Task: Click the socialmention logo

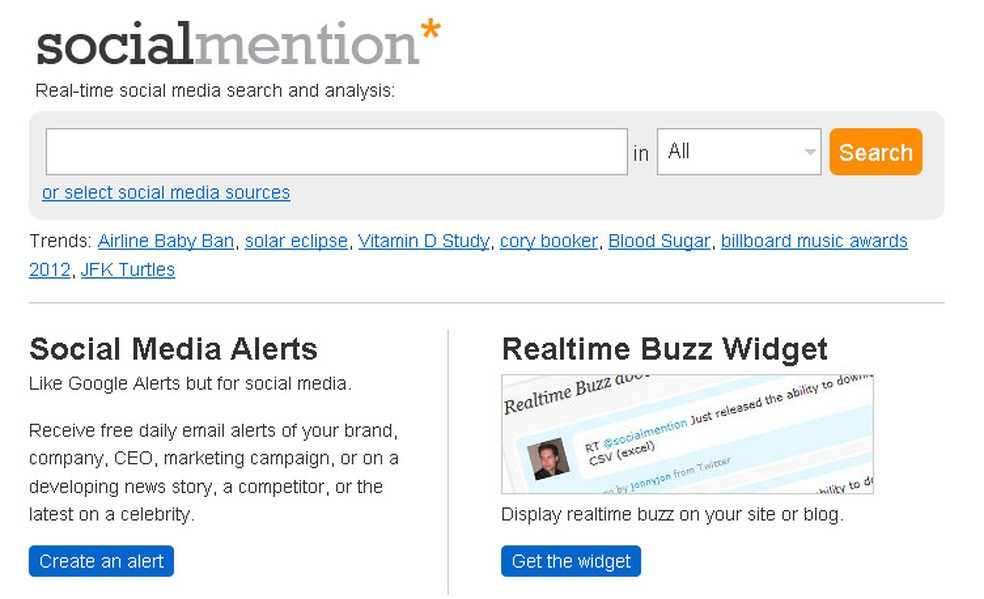Action: click(228, 44)
